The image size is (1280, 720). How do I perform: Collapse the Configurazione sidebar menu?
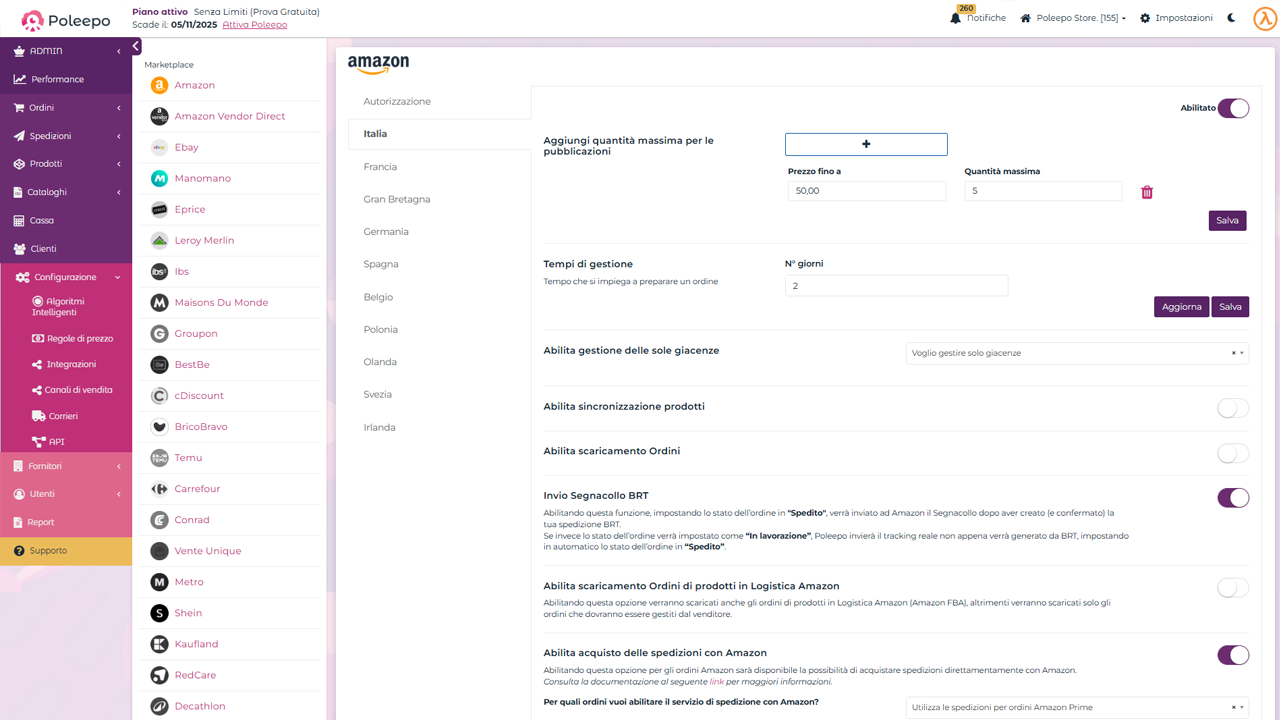(66, 277)
